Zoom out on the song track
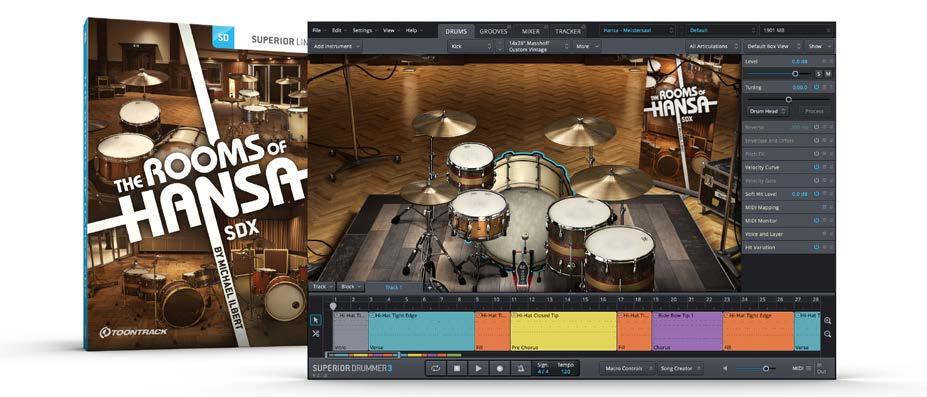 coord(828,334)
